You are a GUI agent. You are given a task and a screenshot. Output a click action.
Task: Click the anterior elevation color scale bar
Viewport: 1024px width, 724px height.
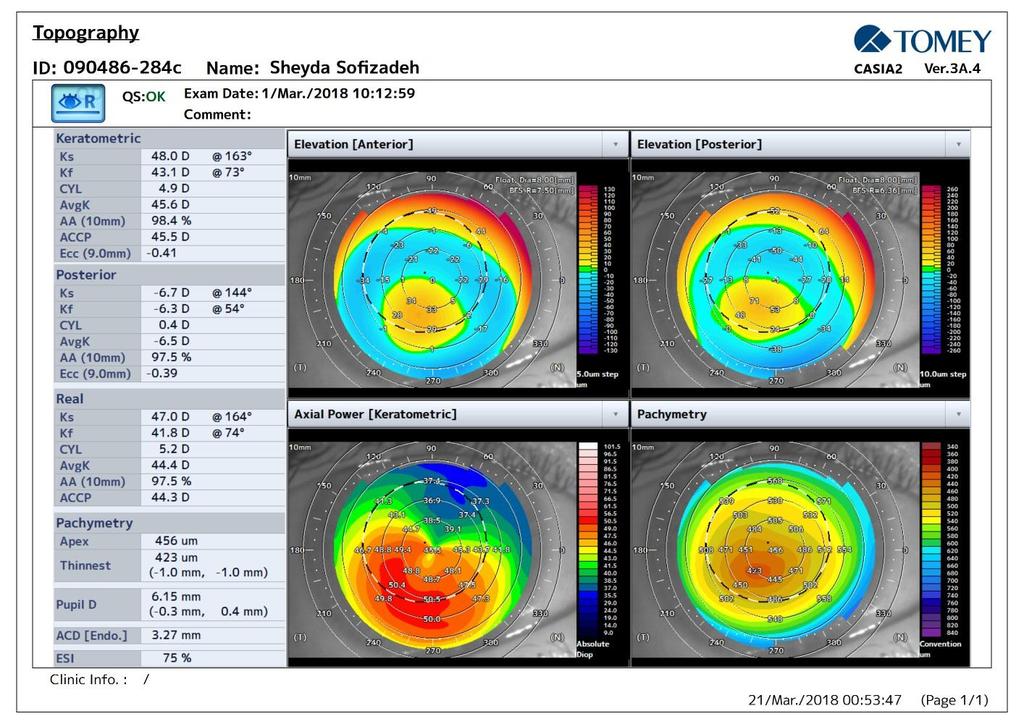tap(588, 270)
